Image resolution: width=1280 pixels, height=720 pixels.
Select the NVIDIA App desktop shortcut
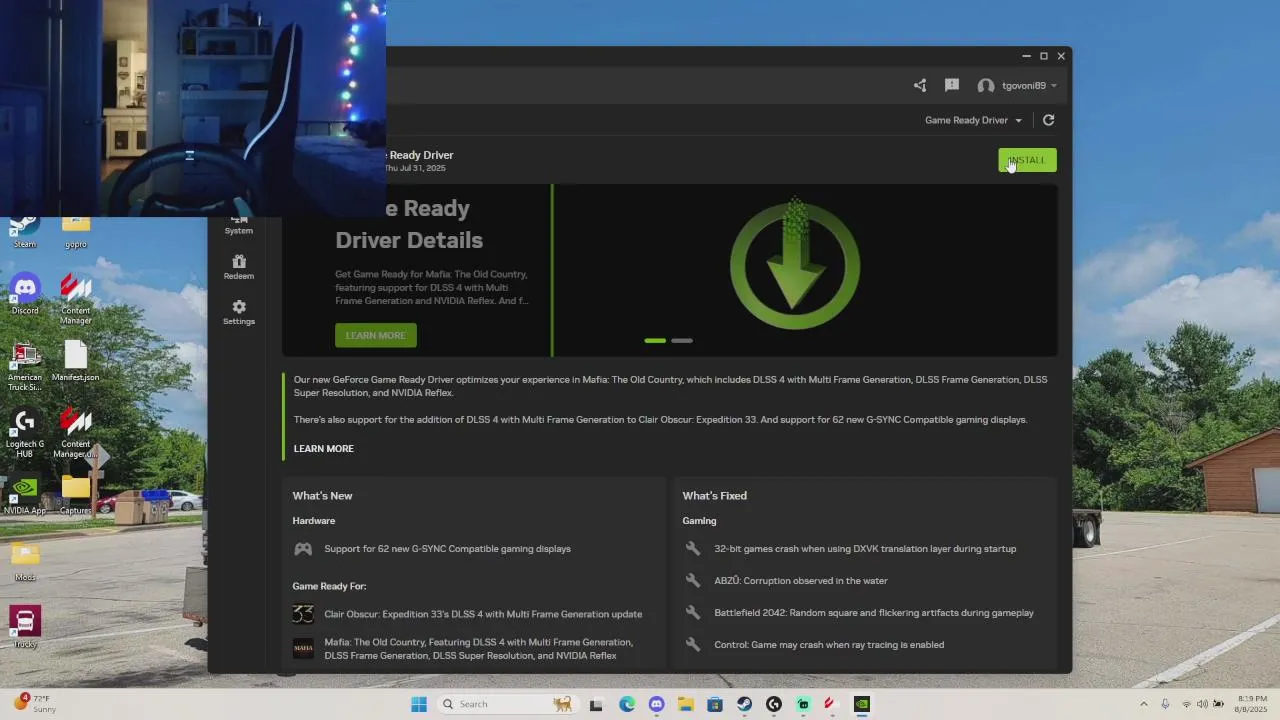(25, 496)
